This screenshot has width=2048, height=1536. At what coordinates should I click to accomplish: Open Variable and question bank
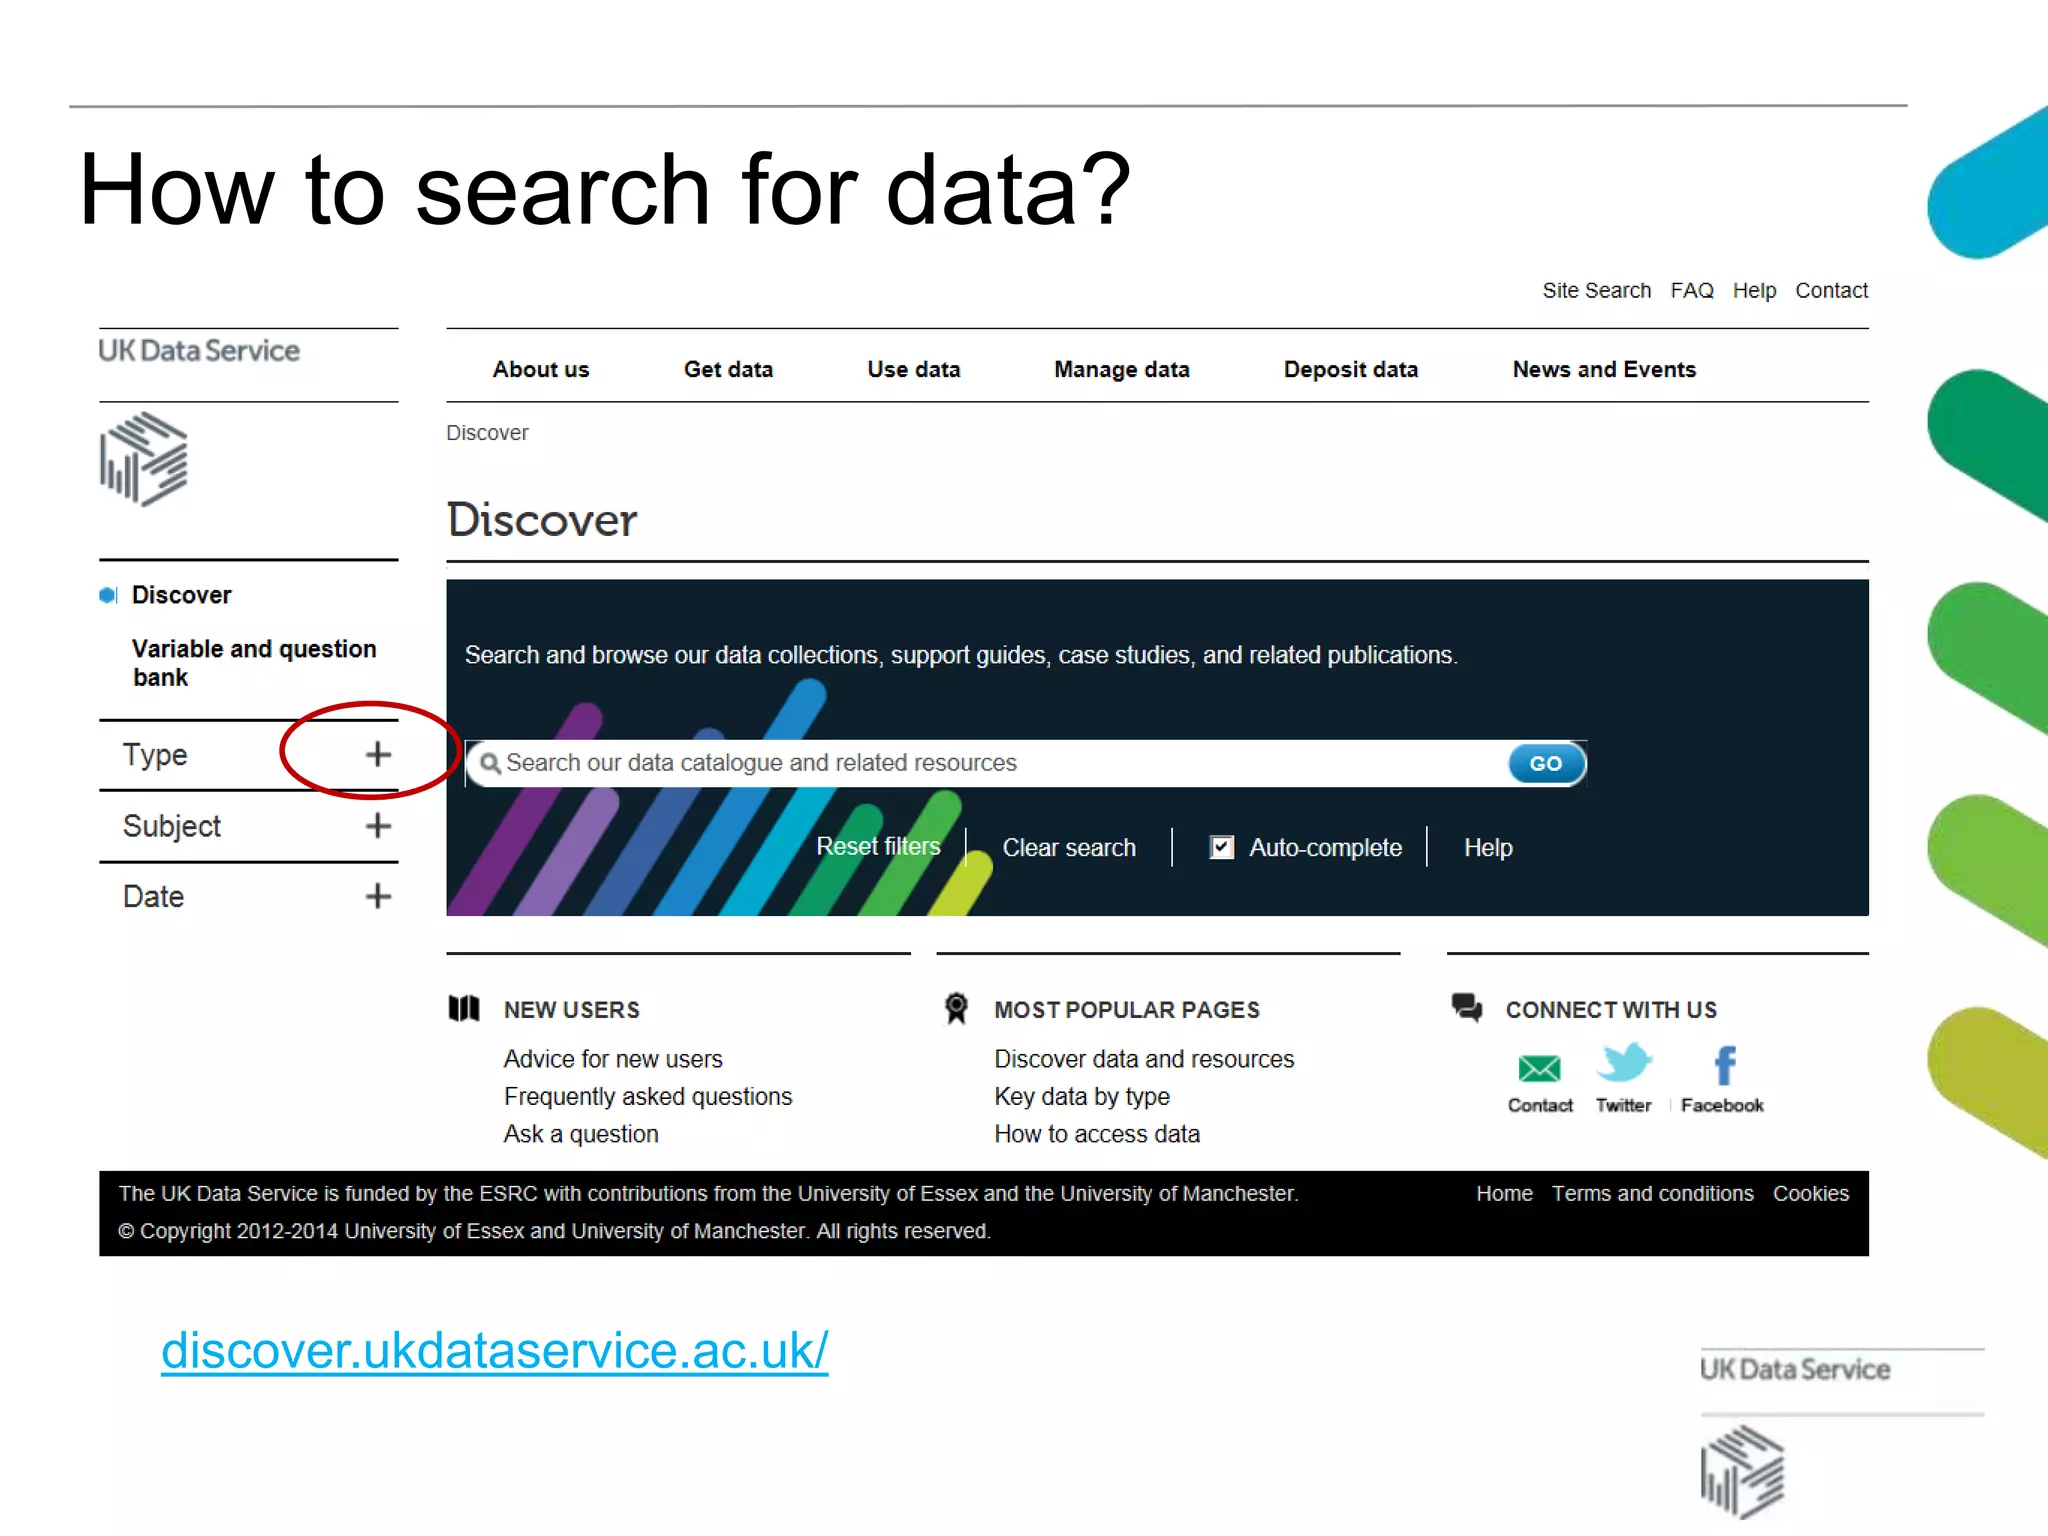click(254, 664)
